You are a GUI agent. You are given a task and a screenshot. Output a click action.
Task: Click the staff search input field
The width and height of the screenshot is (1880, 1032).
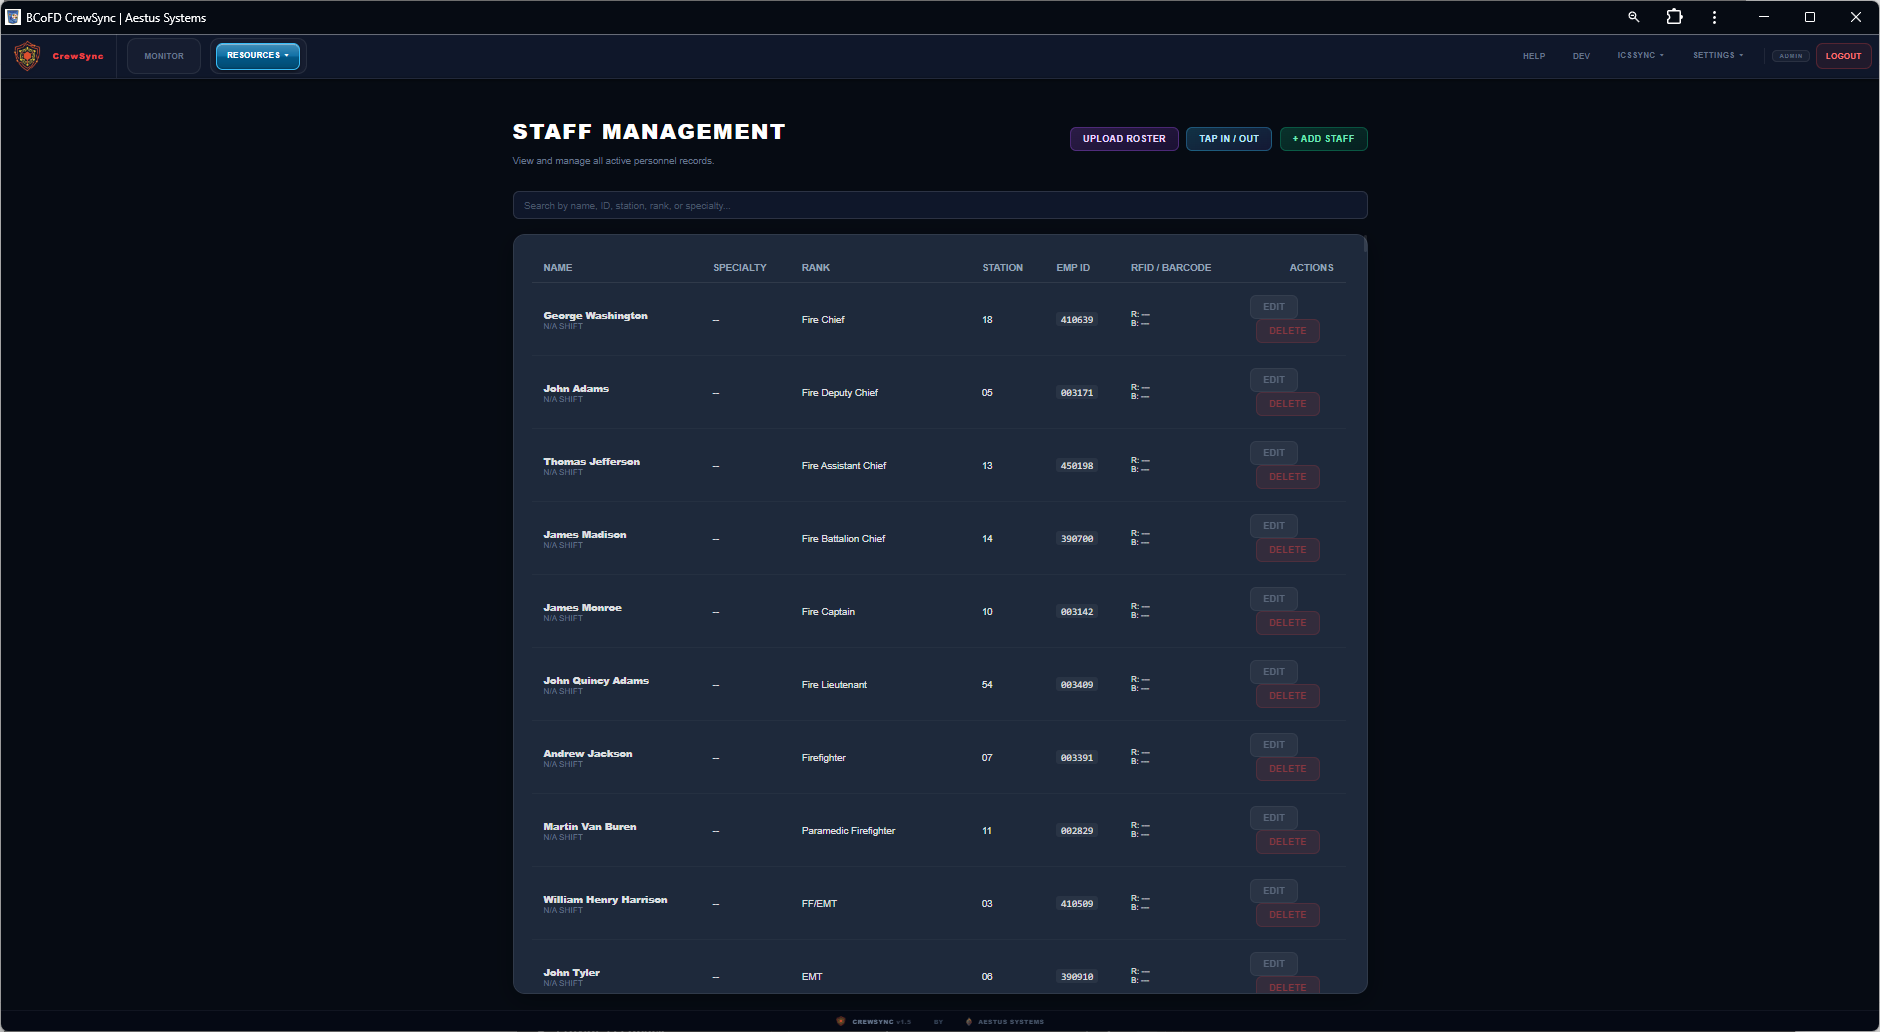(939, 205)
